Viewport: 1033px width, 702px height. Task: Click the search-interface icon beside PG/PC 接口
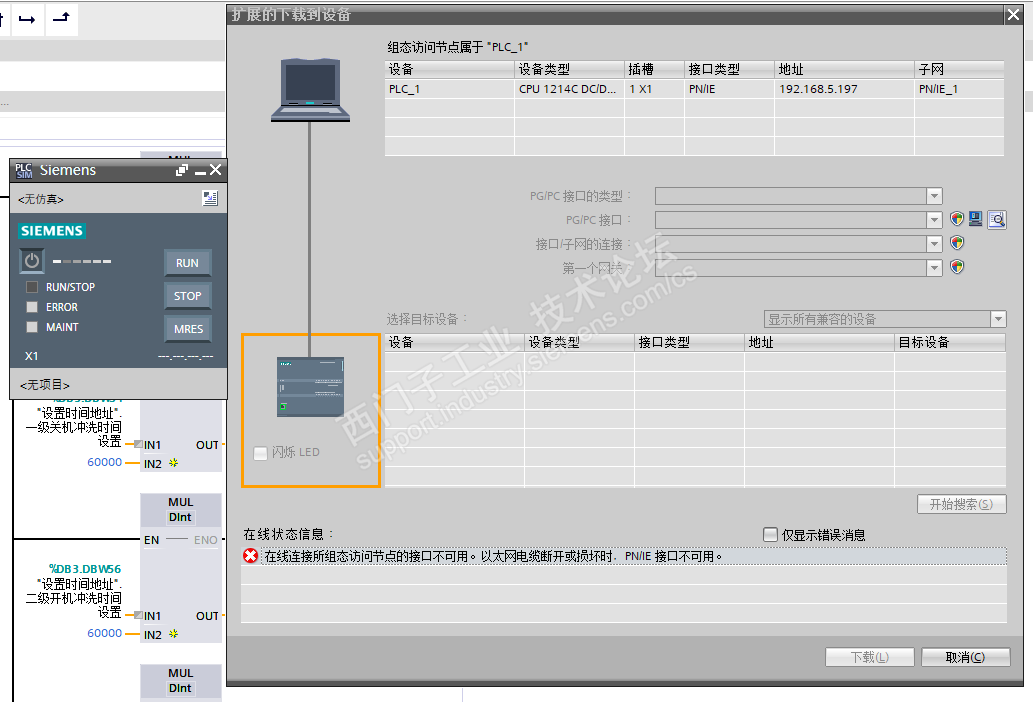click(x=997, y=219)
